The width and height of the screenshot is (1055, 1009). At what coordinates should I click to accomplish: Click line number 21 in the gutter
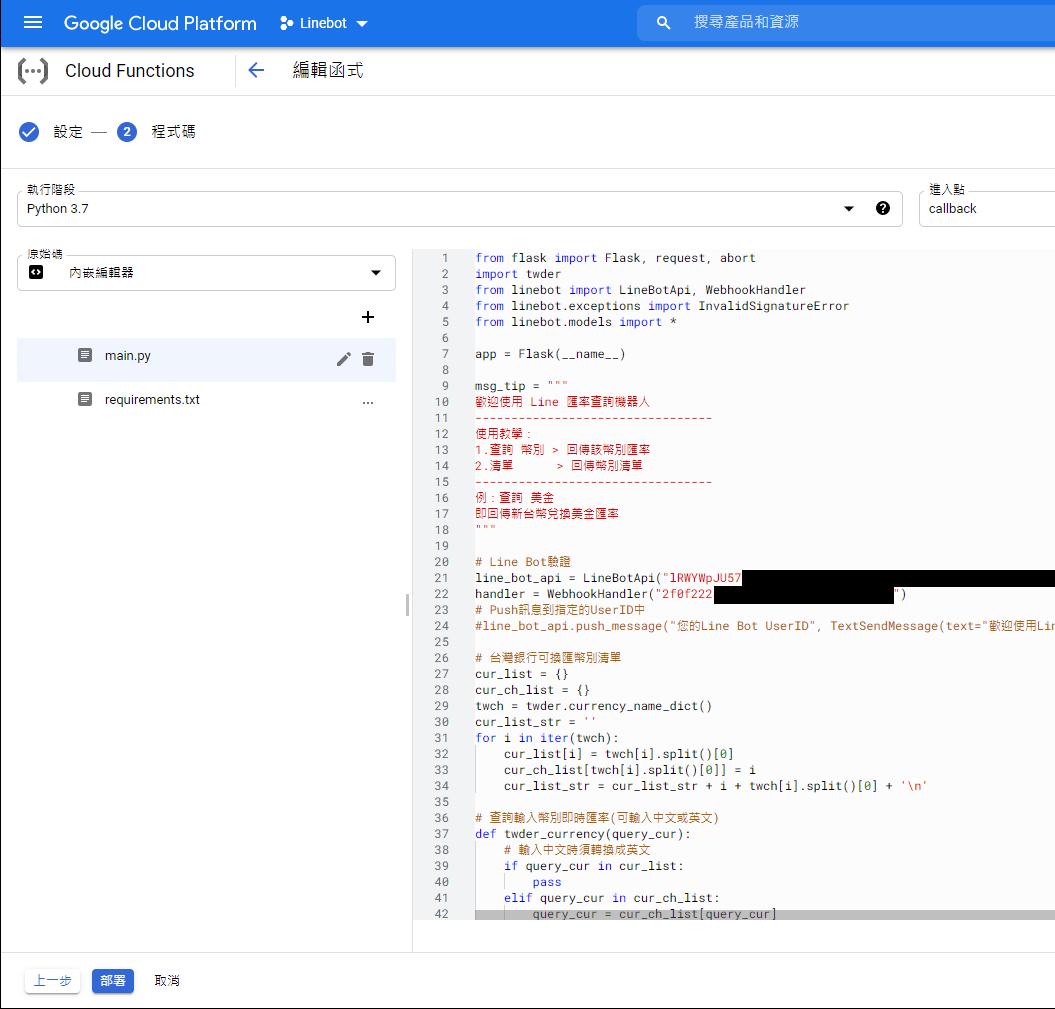pos(441,578)
